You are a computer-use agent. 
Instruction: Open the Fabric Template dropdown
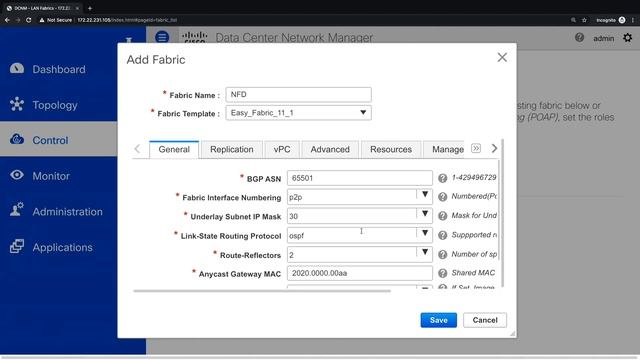(298, 113)
